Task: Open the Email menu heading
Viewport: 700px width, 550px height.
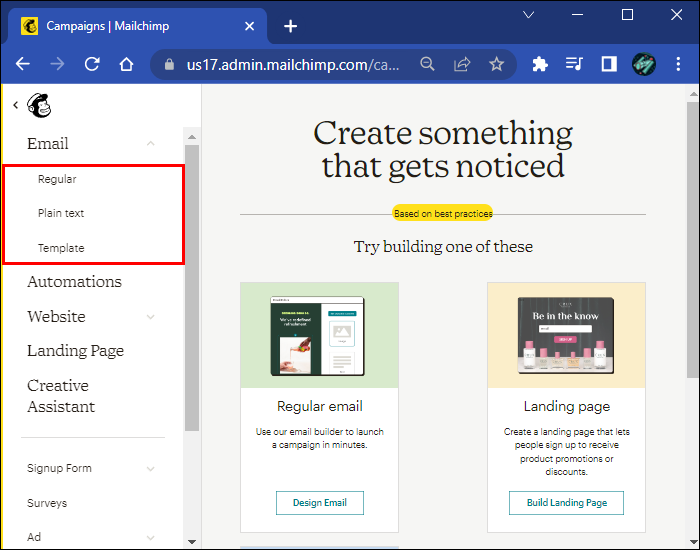Action: [x=48, y=144]
